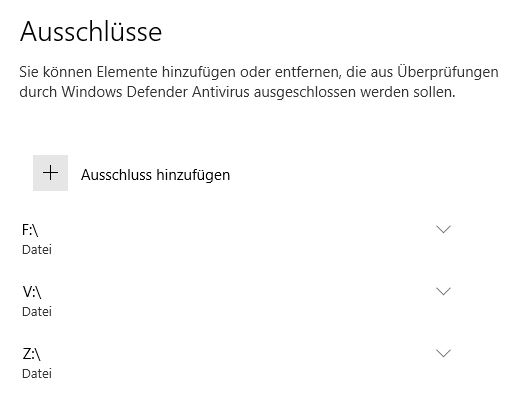Expand the Z:\ exclusion chevron
507x397 pixels.
(443, 353)
